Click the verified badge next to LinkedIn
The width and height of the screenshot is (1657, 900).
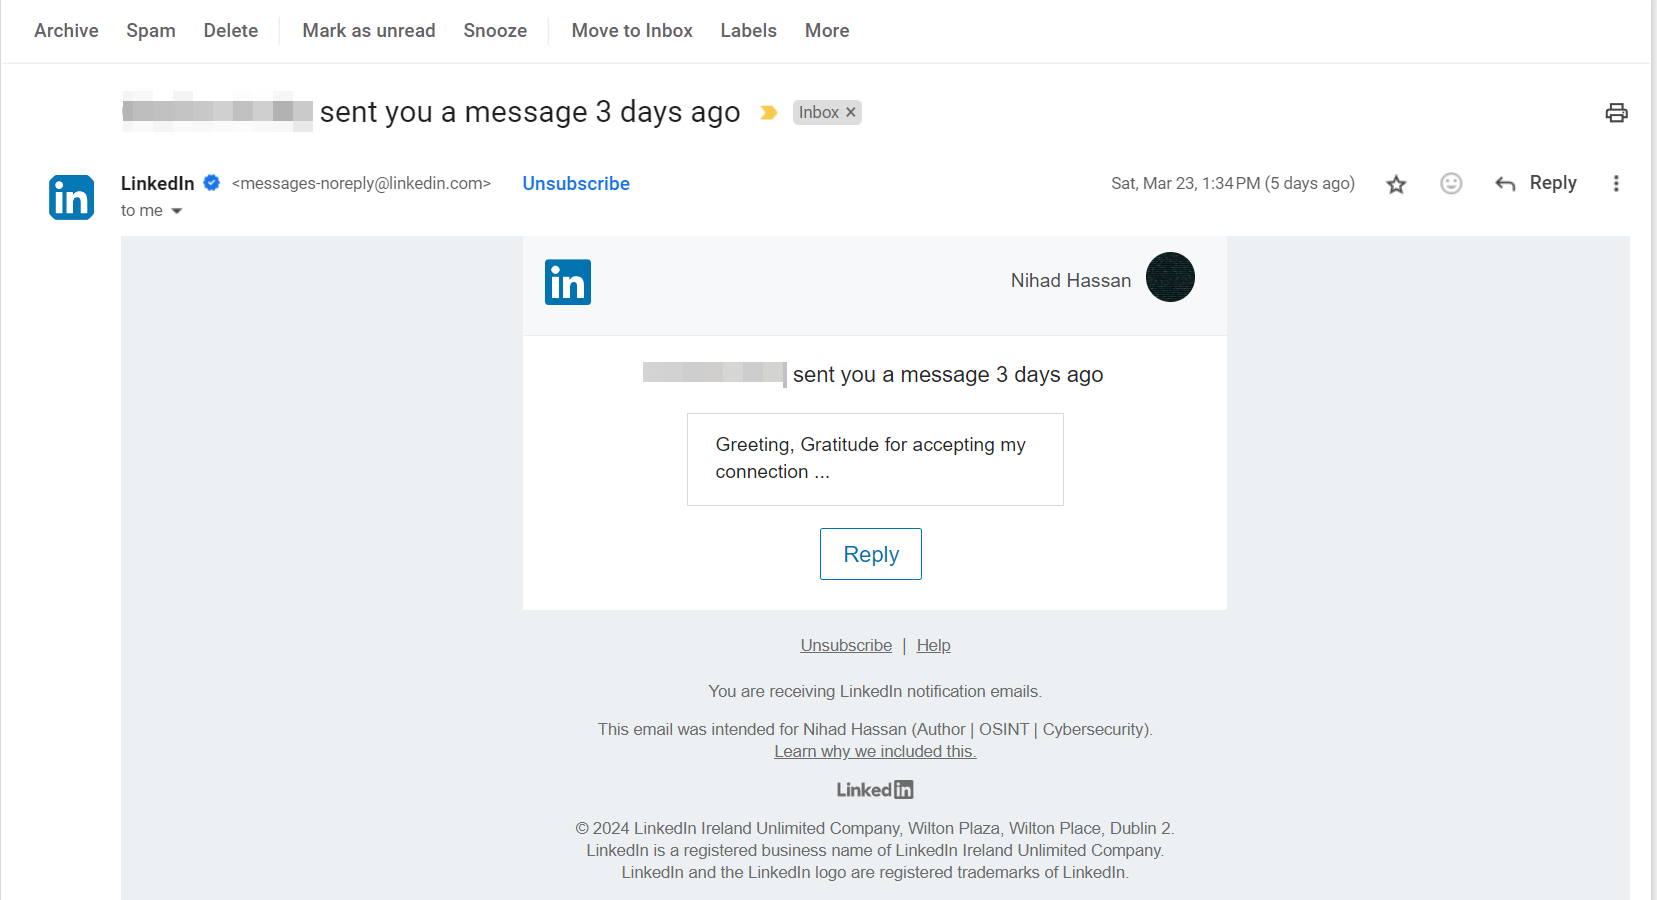pos(211,183)
